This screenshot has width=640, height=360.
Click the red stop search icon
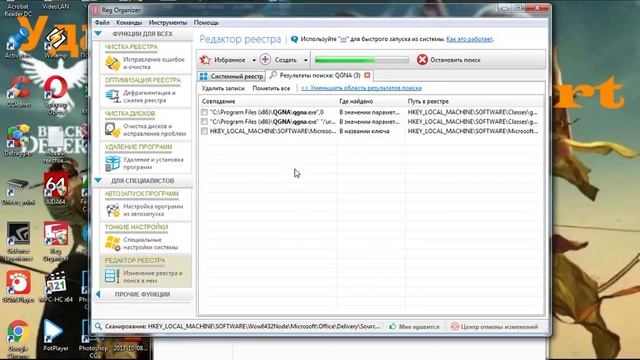coord(422,60)
